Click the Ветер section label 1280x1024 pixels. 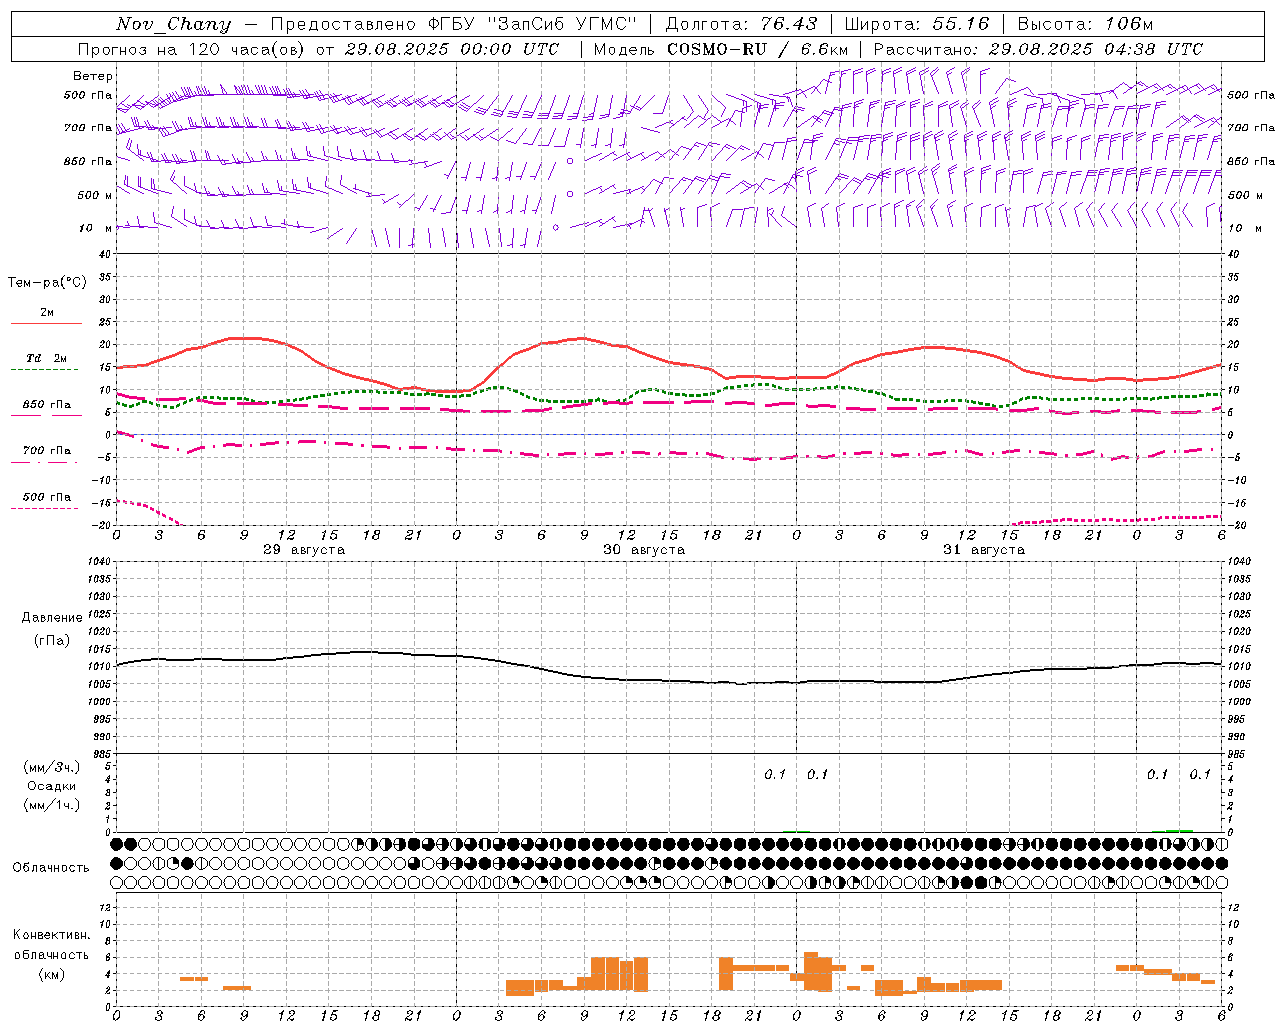point(93,76)
